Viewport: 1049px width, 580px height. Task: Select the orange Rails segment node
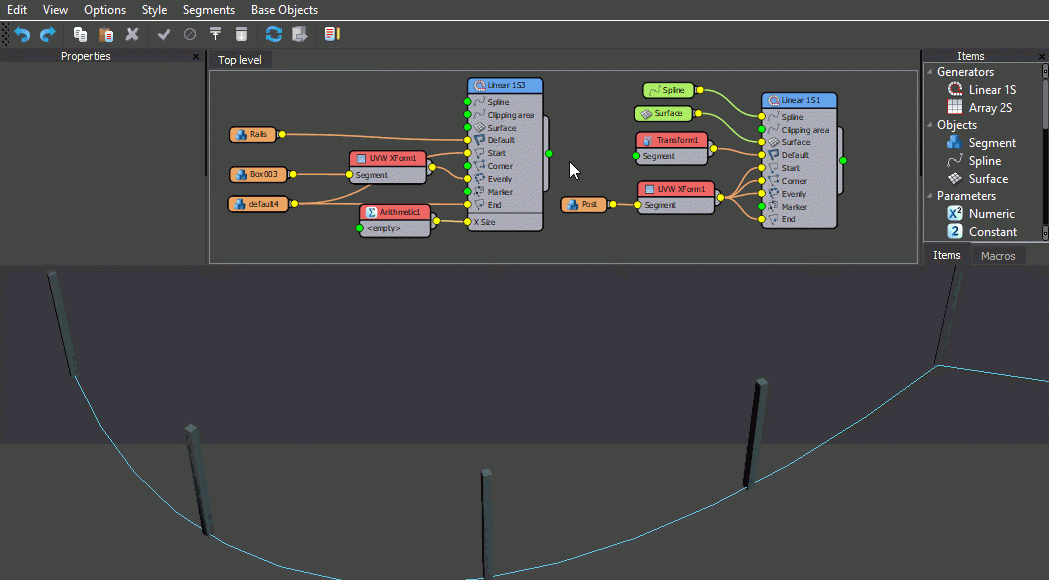pos(253,134)
